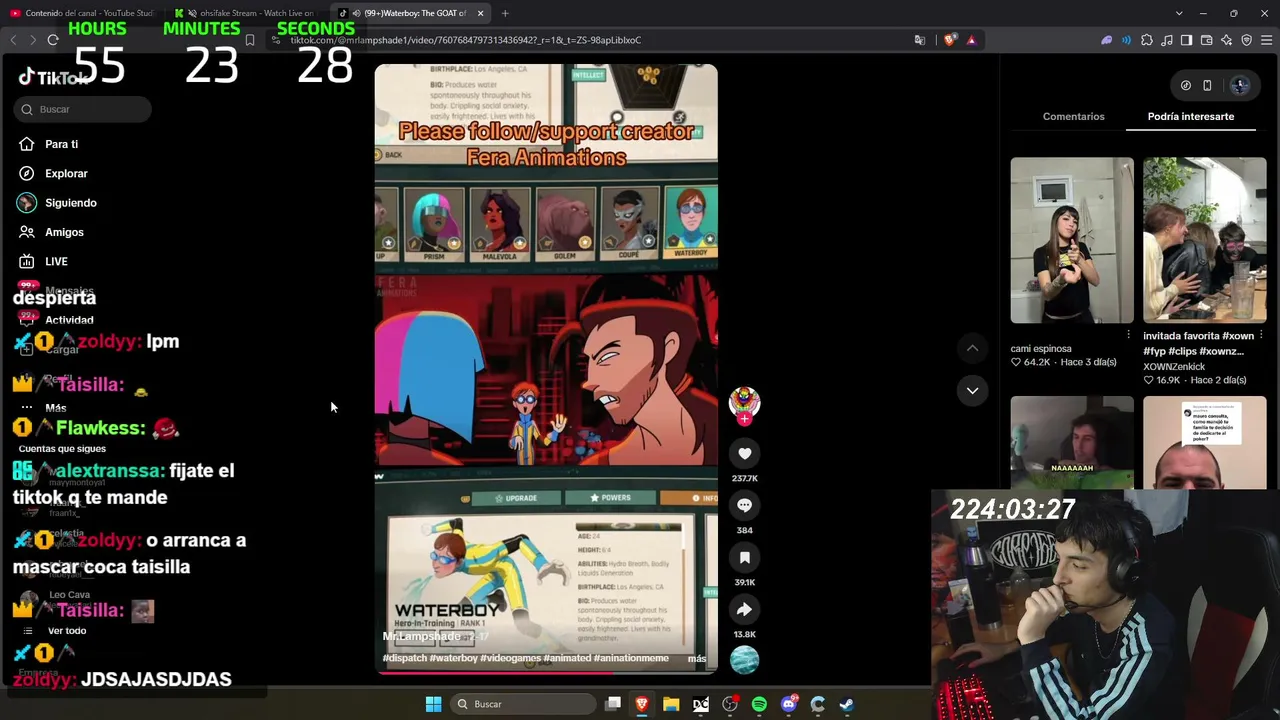Click Ver todo in followed accounts
This screenshot has height=720, width=1280.
(x=67, y=631)
